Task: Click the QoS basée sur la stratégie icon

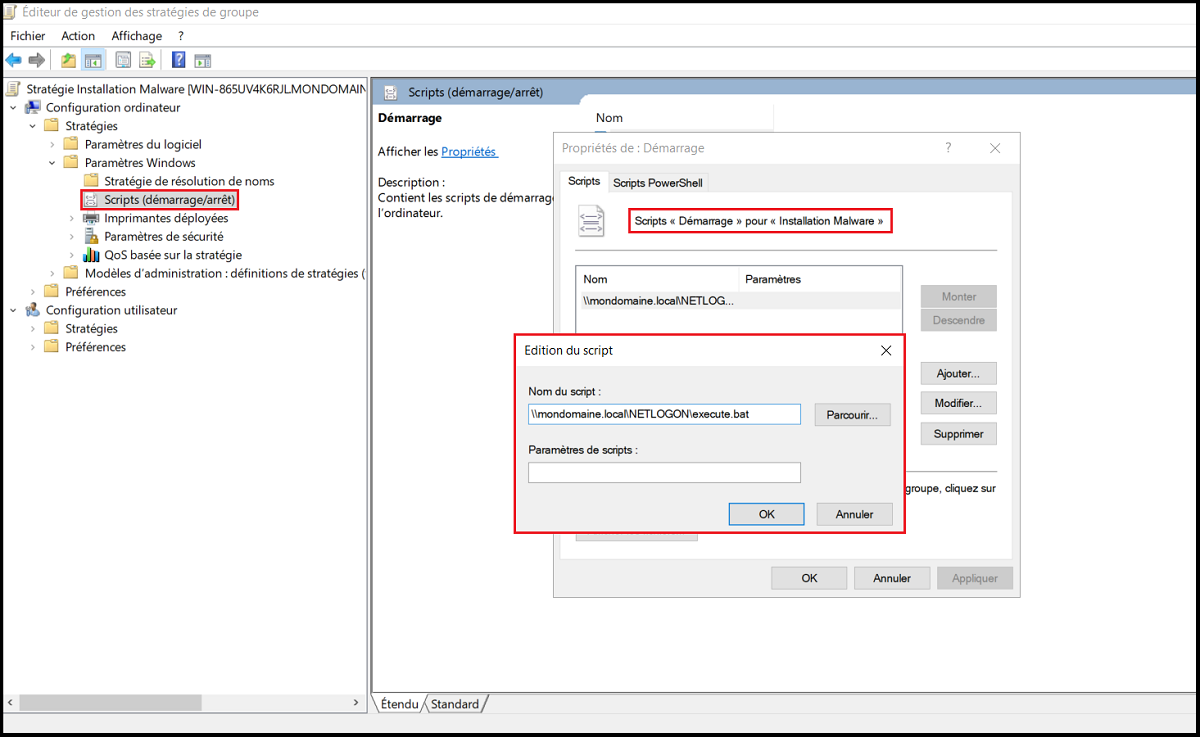Action: (x=92, y=255)
